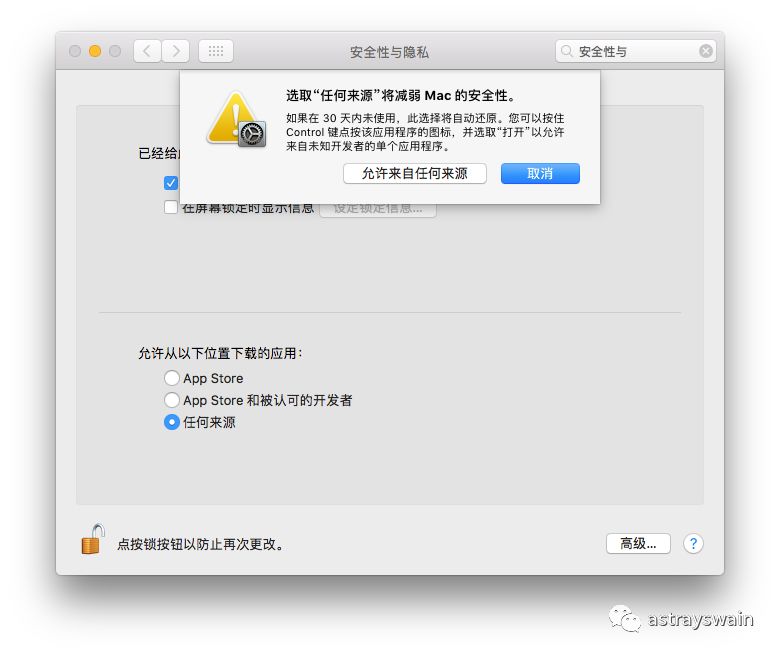Select the App Store radio option
The image size is (780, 655).
(172, 378)
